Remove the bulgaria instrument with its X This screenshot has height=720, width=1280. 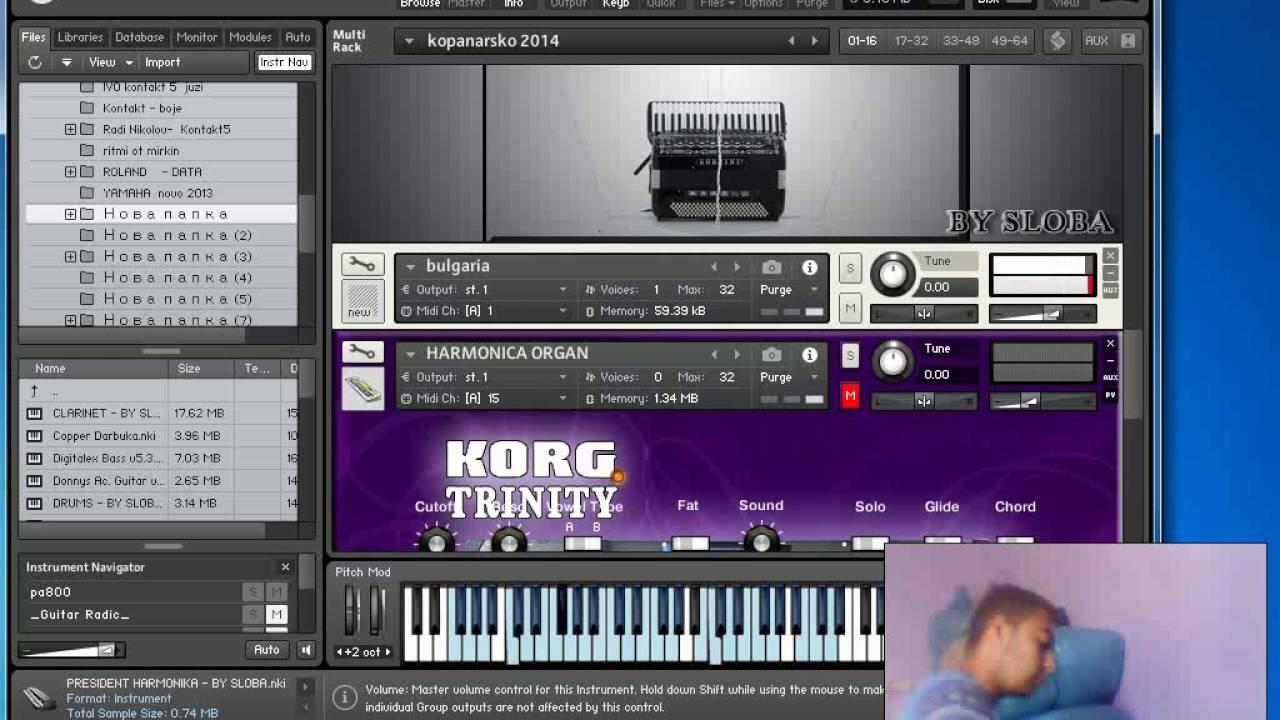click(x=1110, y=256)
